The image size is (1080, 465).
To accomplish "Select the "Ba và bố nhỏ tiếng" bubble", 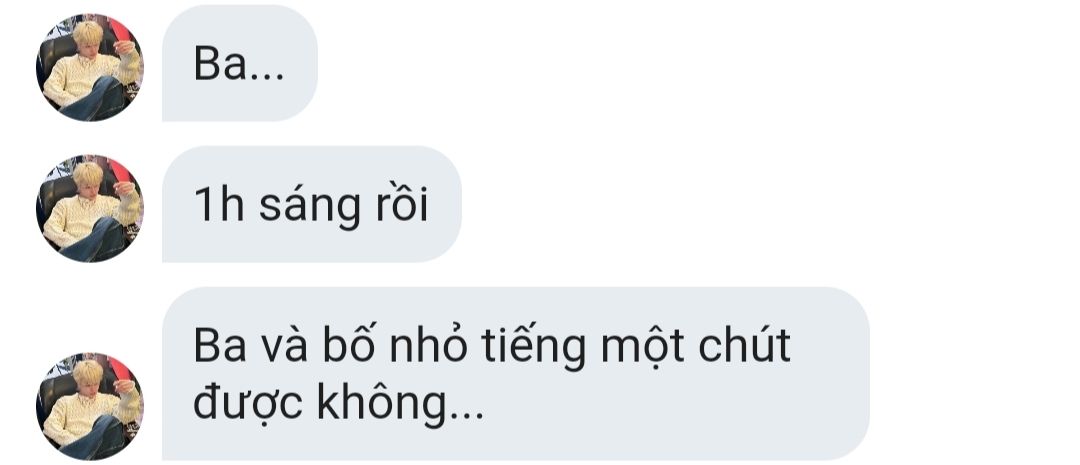I will tap(515, 373).
